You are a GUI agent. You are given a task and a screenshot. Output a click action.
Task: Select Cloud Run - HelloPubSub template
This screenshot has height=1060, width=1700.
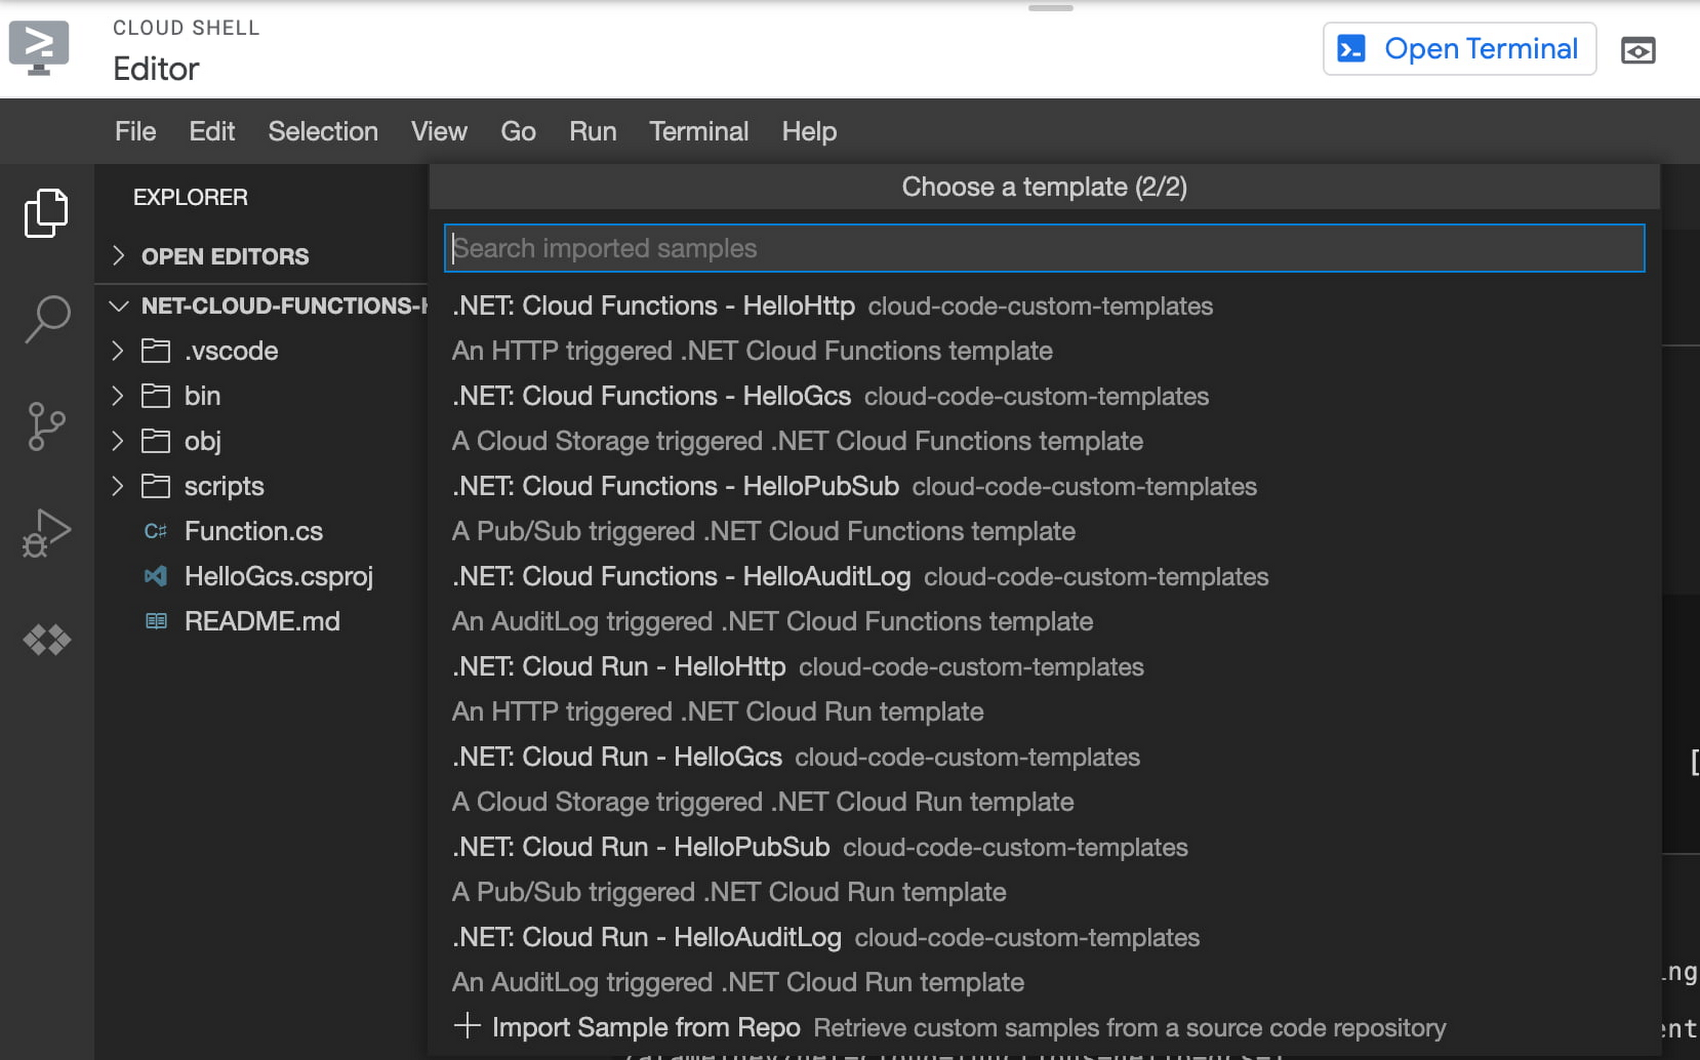1044,869
